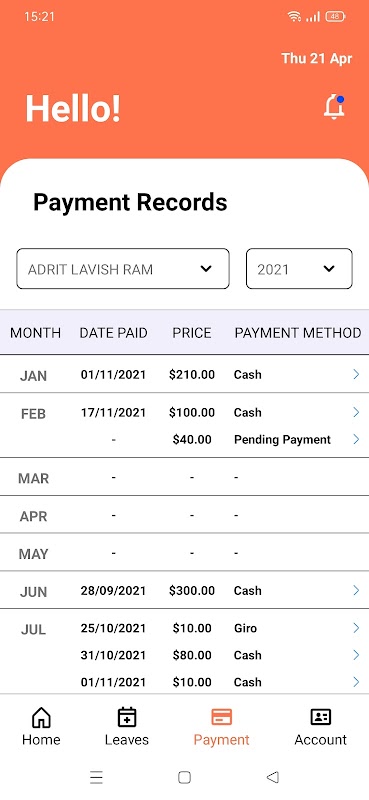Tap Android back triangle button
This screenshot has width=369, height=800.
pyautogui.click(x=273, y=777)
